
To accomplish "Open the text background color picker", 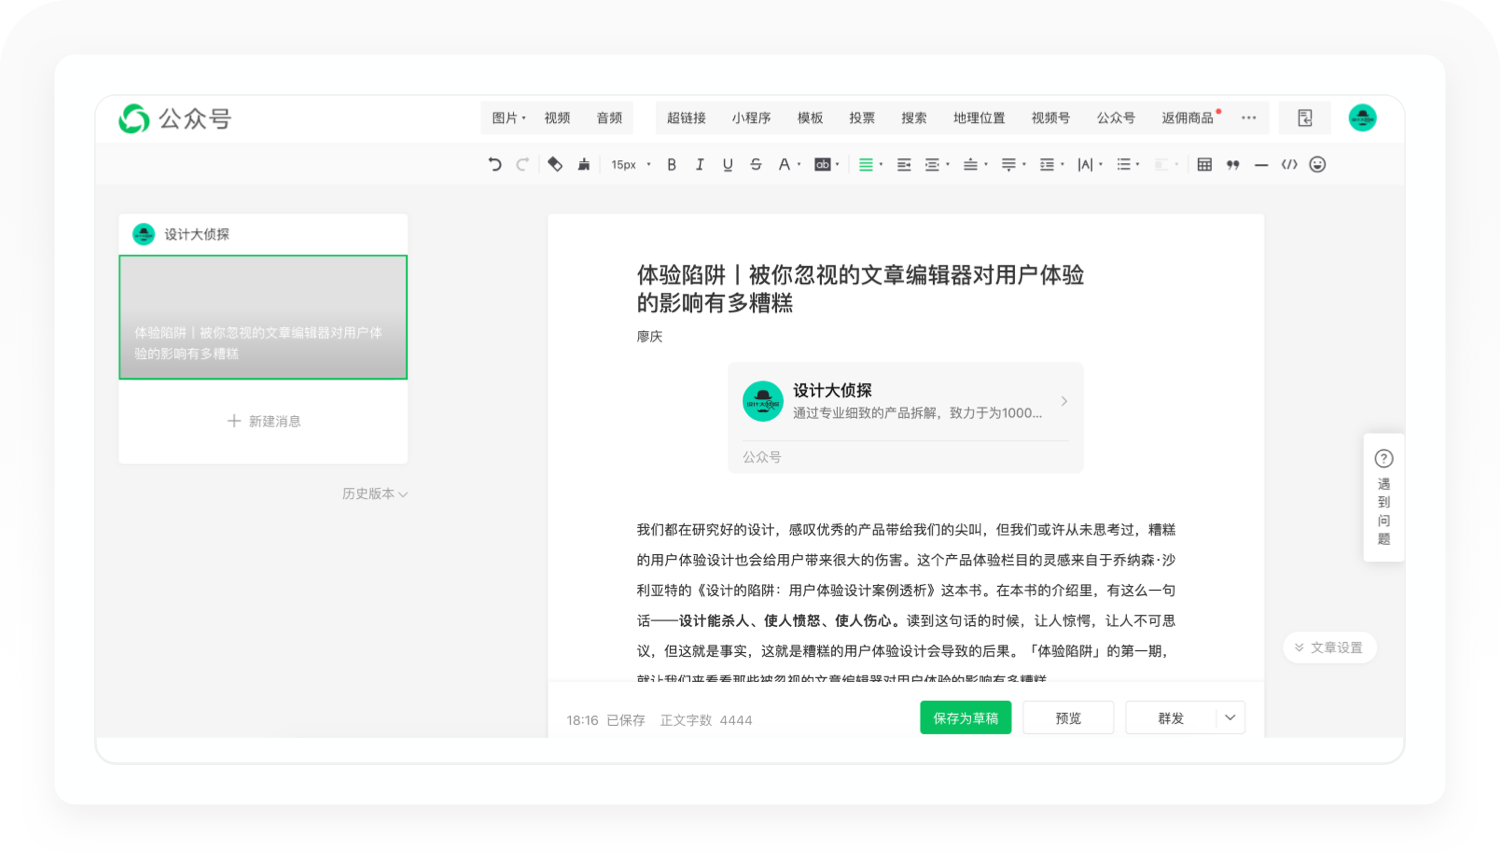I will (826, 165).
